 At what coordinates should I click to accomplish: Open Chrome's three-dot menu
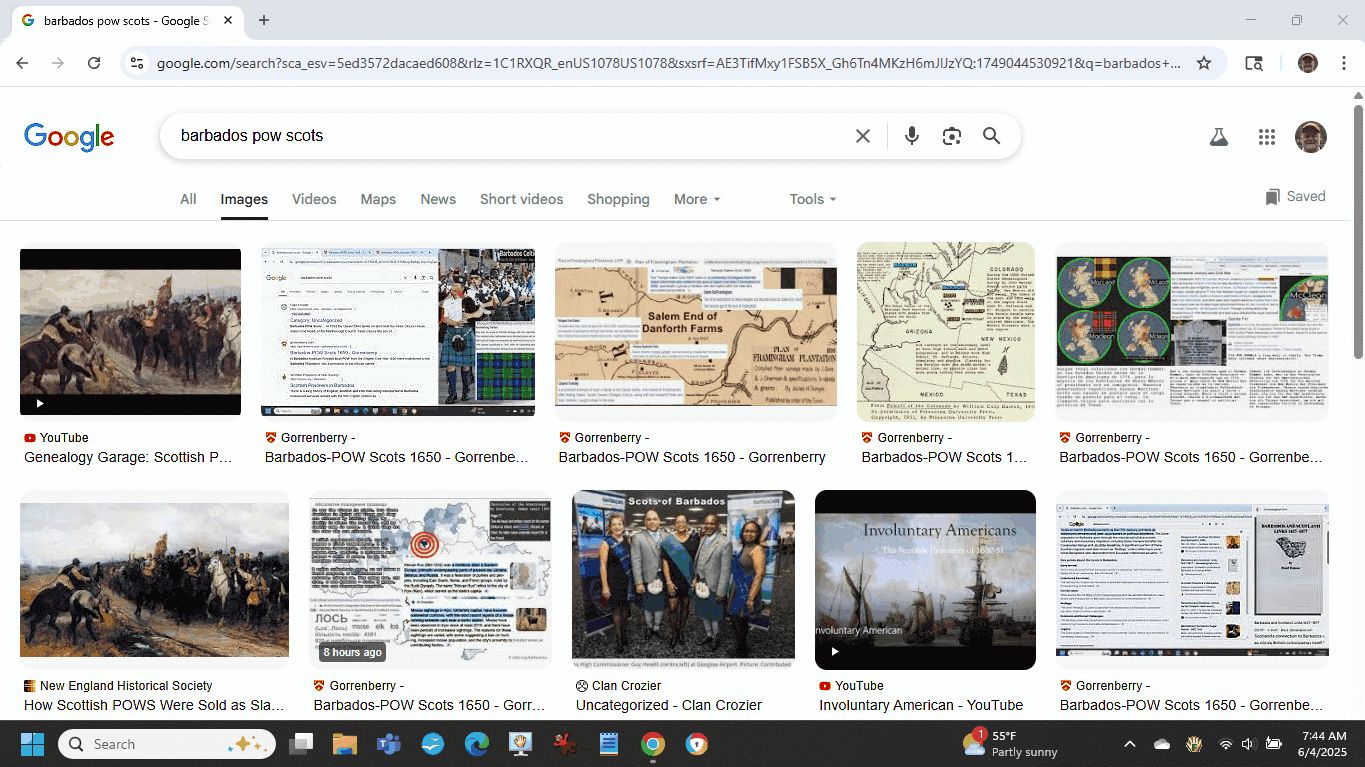click(1342, 63)
